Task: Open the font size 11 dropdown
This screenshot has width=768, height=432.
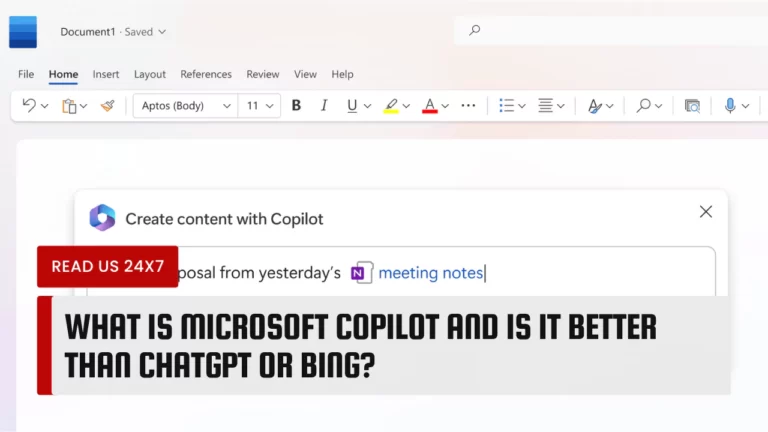Action: pyautogui.click(x=259, y=106)
